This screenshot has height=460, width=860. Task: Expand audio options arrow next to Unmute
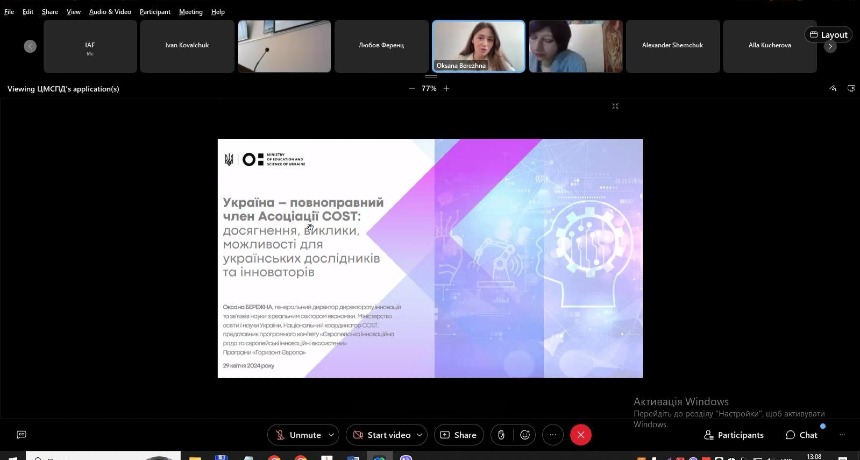point(331,435)
